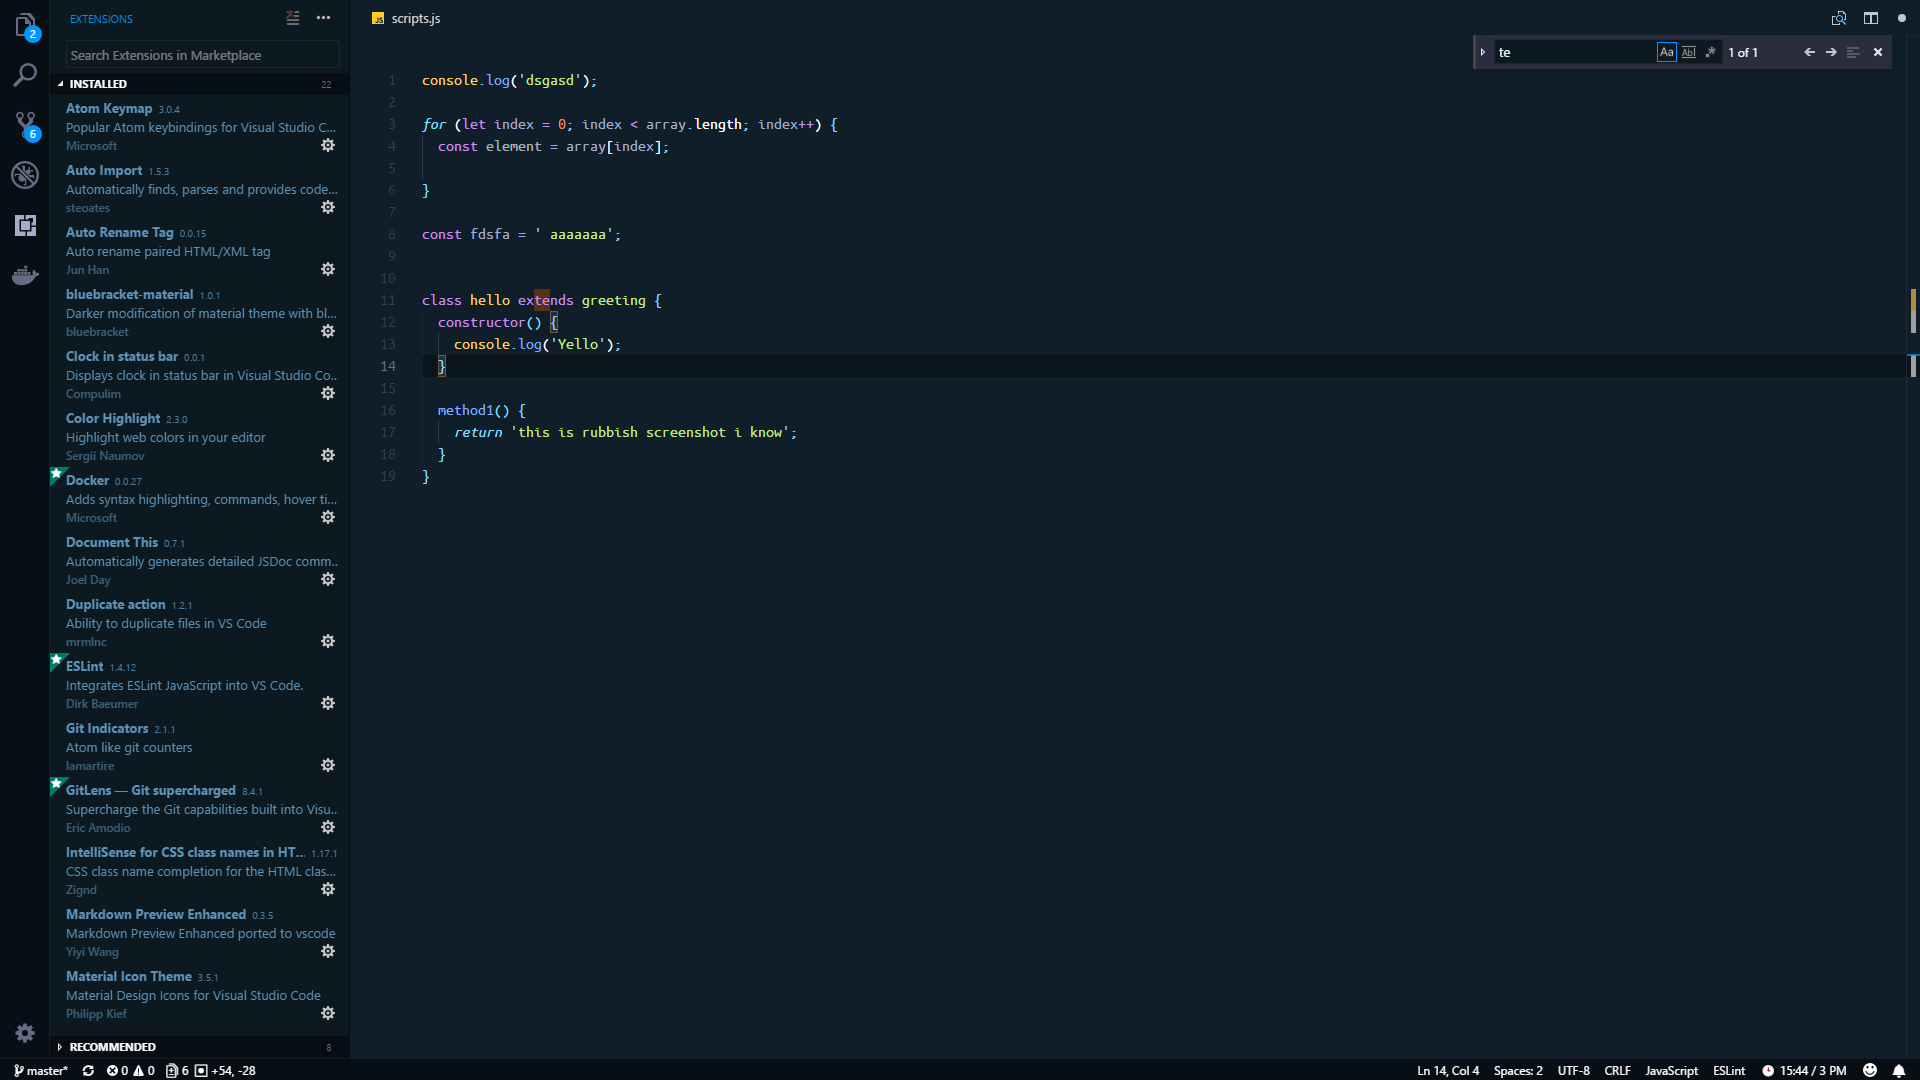This screenshot has height=1080, width=1920.
Task: Click GitLens settings gear icon
Action: point(328,827)
